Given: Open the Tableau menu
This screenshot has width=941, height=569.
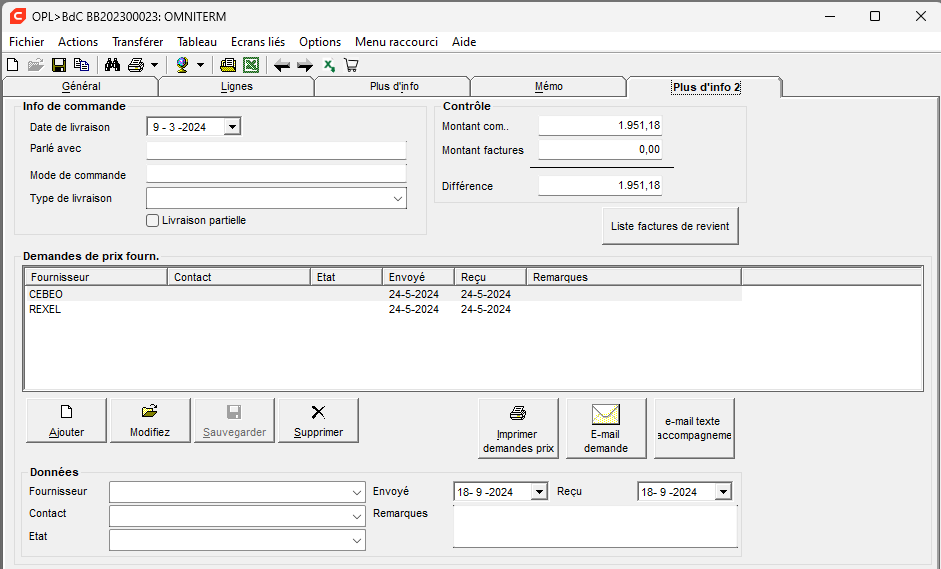Looking at the screenshot, I should pyautogui.click(x=197, y=42).
